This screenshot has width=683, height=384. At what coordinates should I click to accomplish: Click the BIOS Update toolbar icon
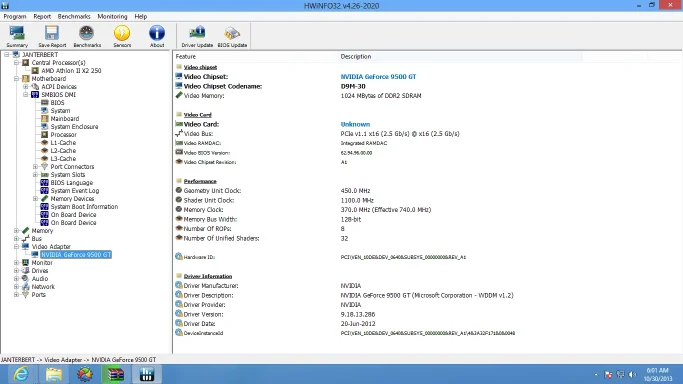232,36
